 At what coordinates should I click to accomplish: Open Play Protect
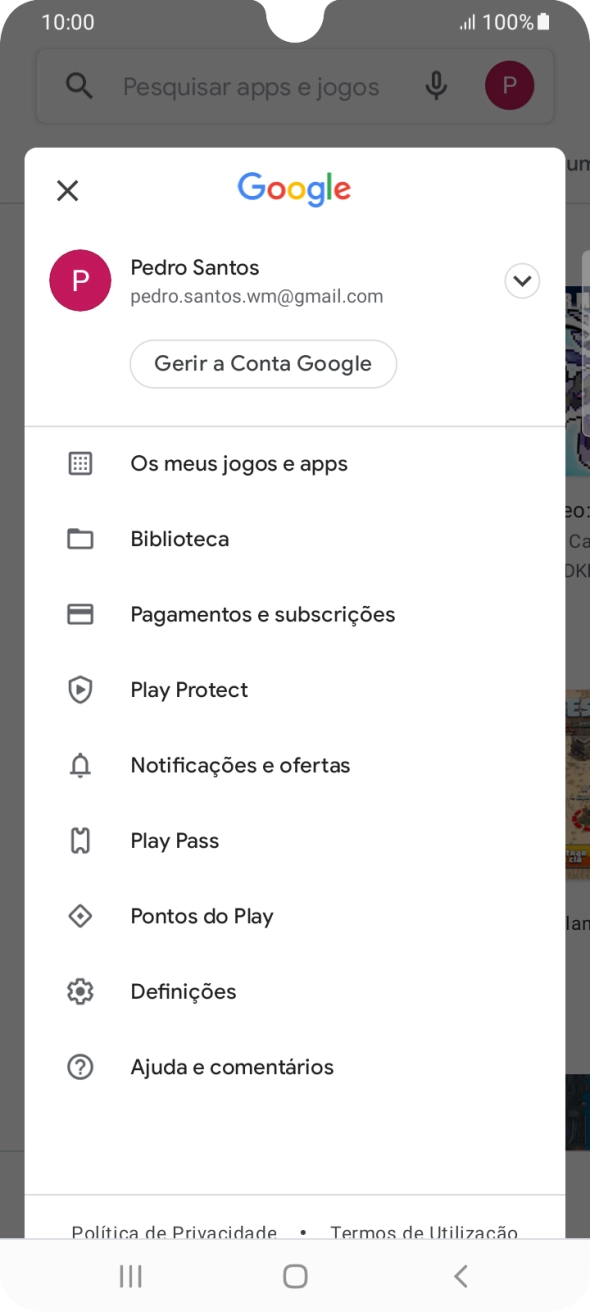pos(191,689)
